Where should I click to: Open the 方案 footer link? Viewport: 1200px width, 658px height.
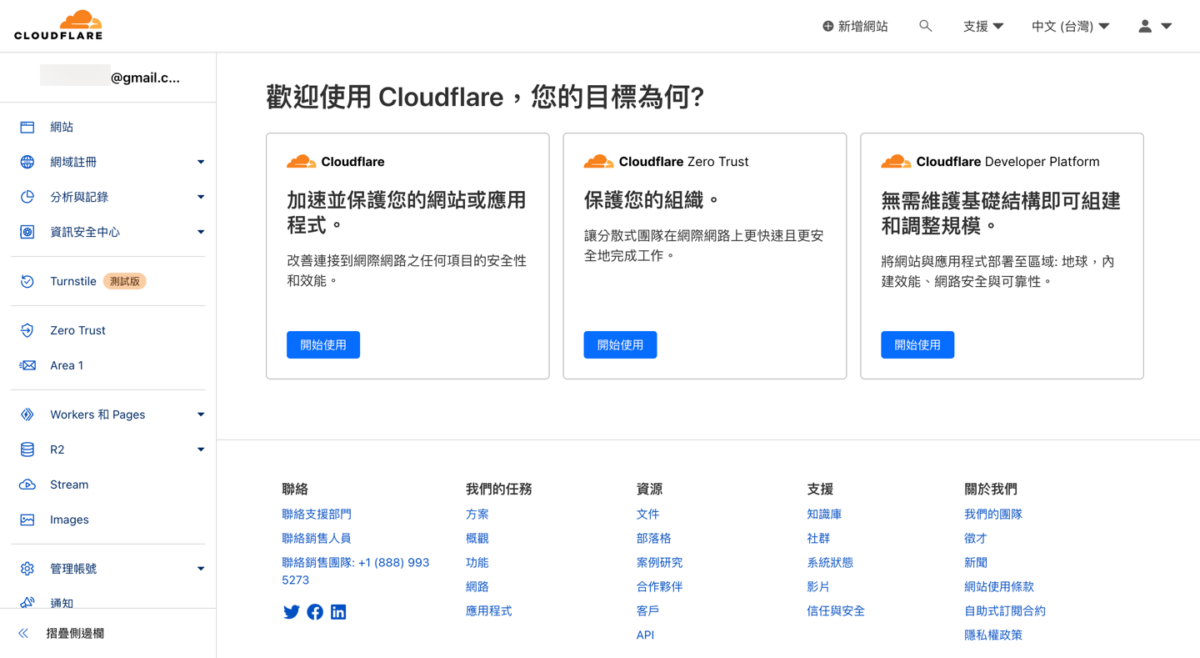coord(477,514)
